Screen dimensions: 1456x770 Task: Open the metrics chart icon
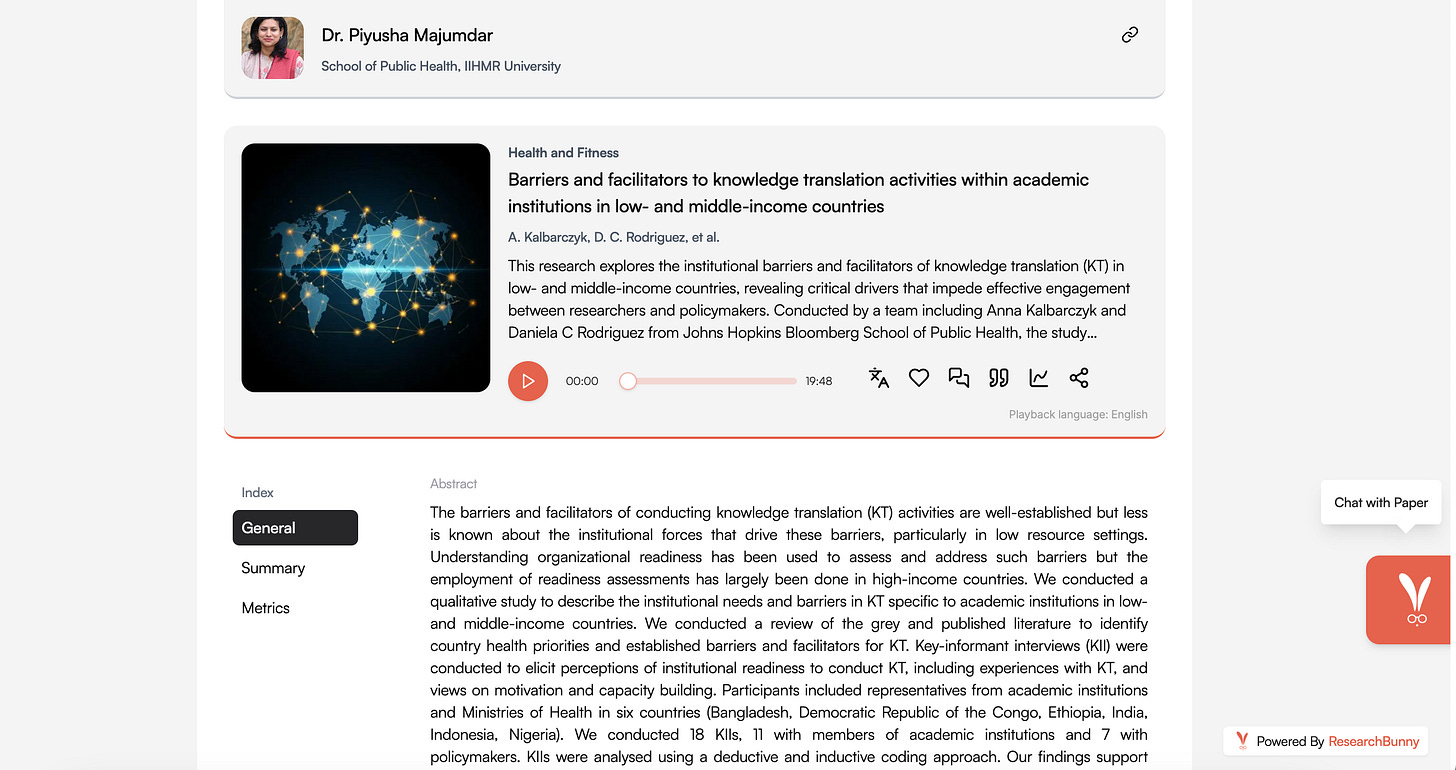point(1039,378)
